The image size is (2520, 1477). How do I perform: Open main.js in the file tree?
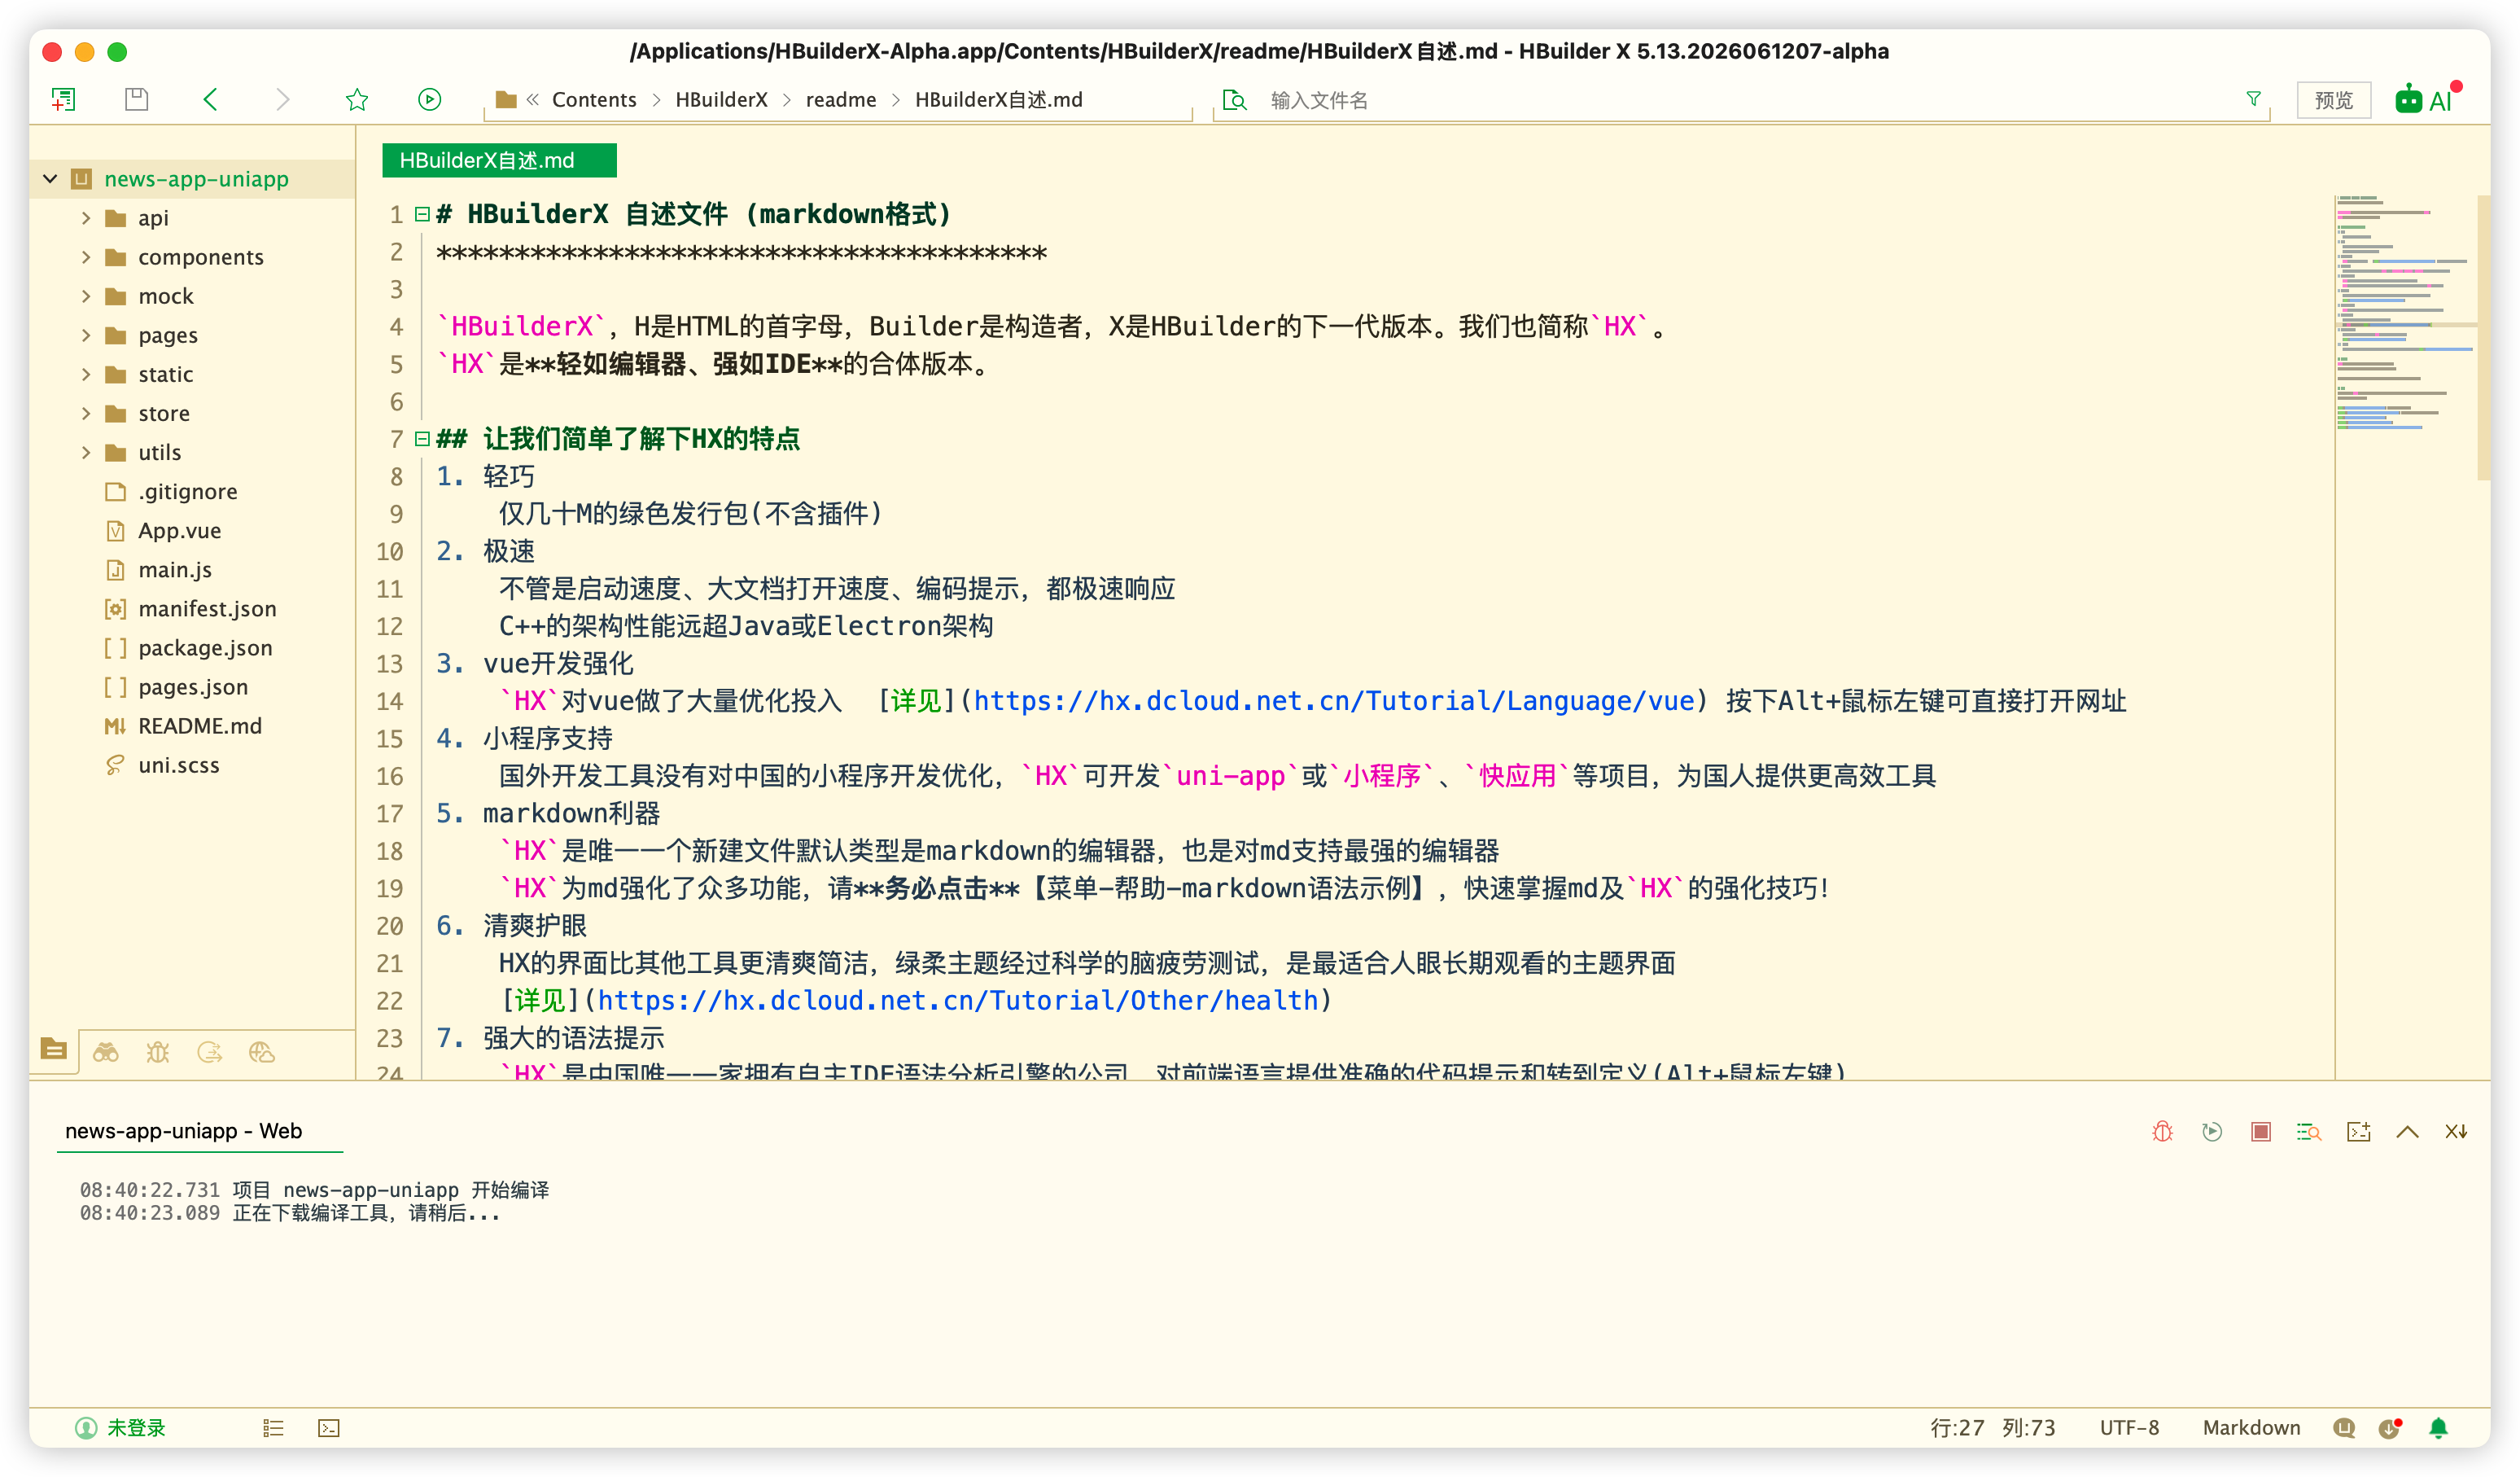[175, 570]
